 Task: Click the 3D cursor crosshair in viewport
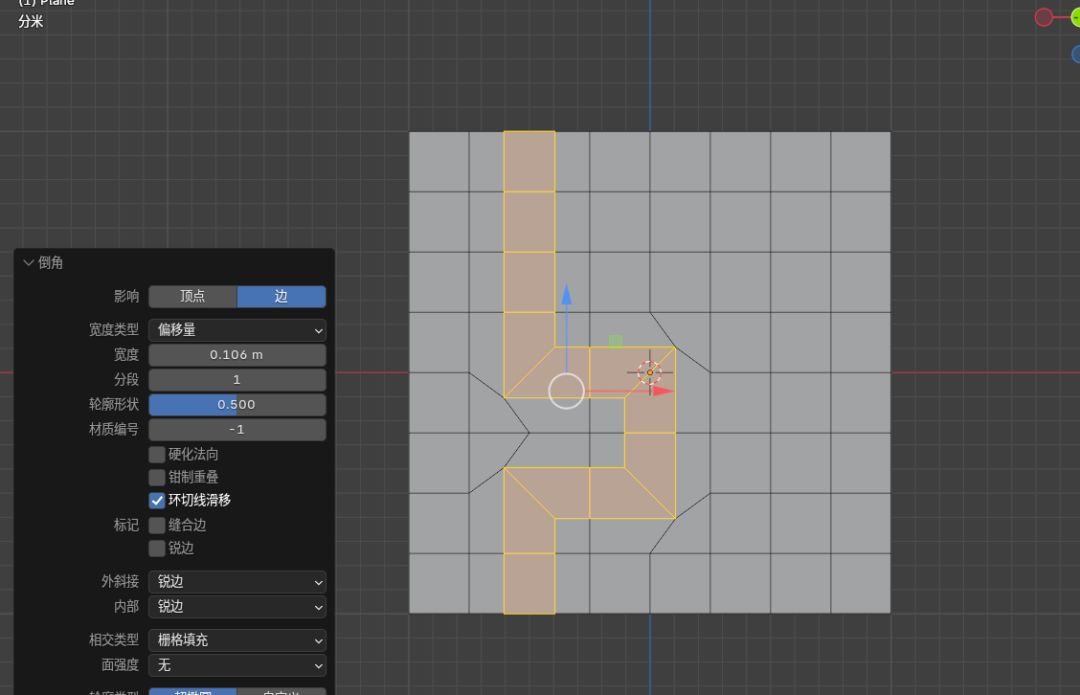pos(649,373)
